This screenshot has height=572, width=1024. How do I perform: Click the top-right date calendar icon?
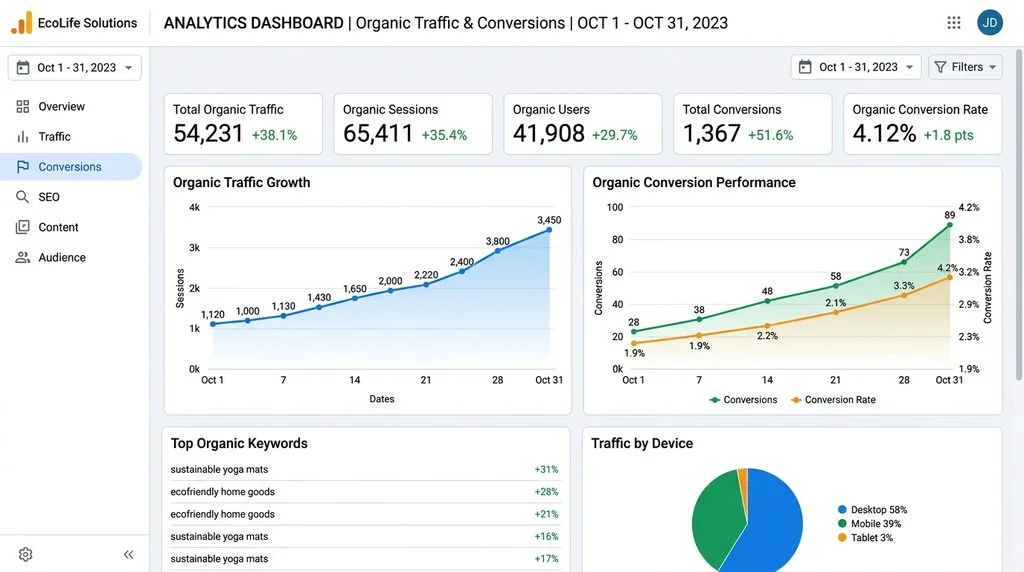point(805,67)
